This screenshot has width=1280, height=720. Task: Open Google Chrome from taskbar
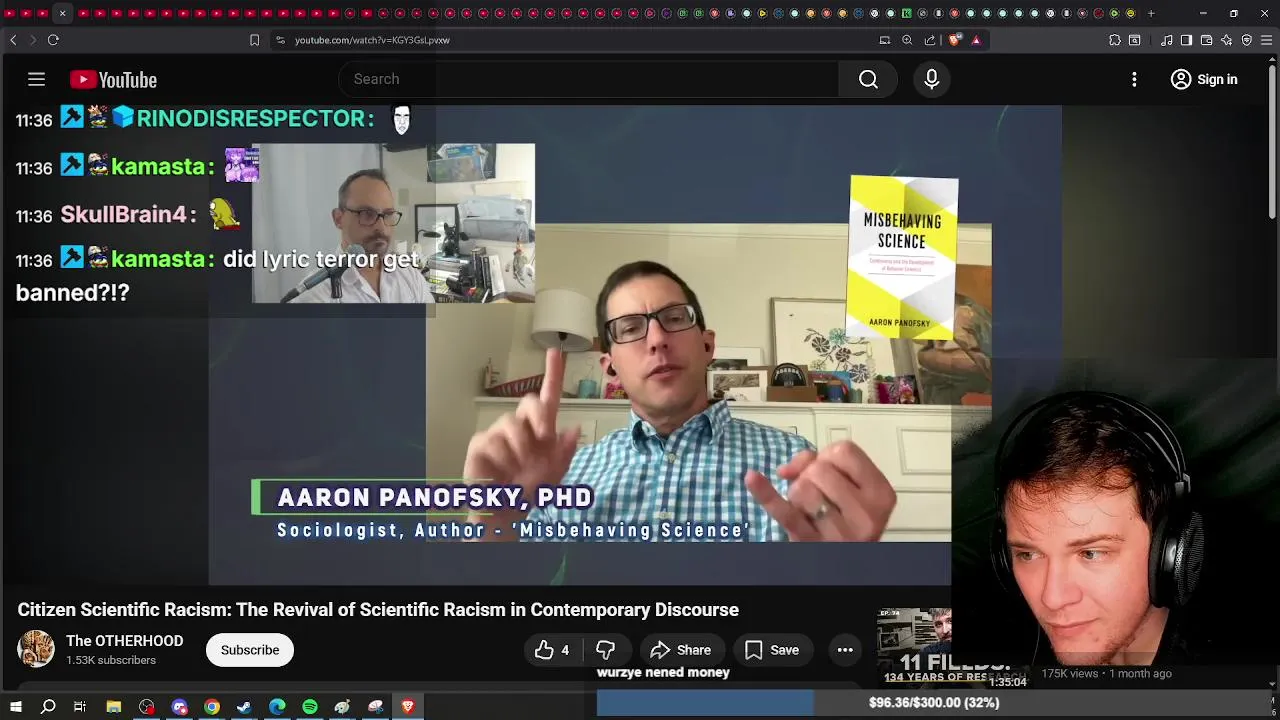click(x=212, y=707)
